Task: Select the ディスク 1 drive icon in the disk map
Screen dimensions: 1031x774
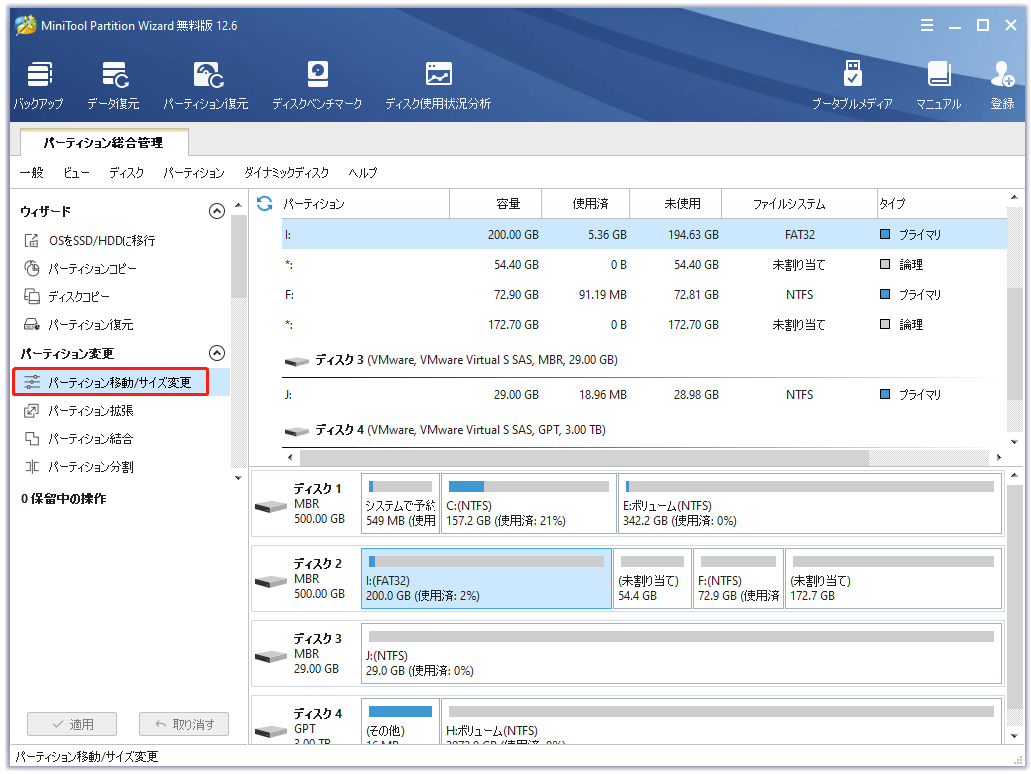Action: point(271,506)
